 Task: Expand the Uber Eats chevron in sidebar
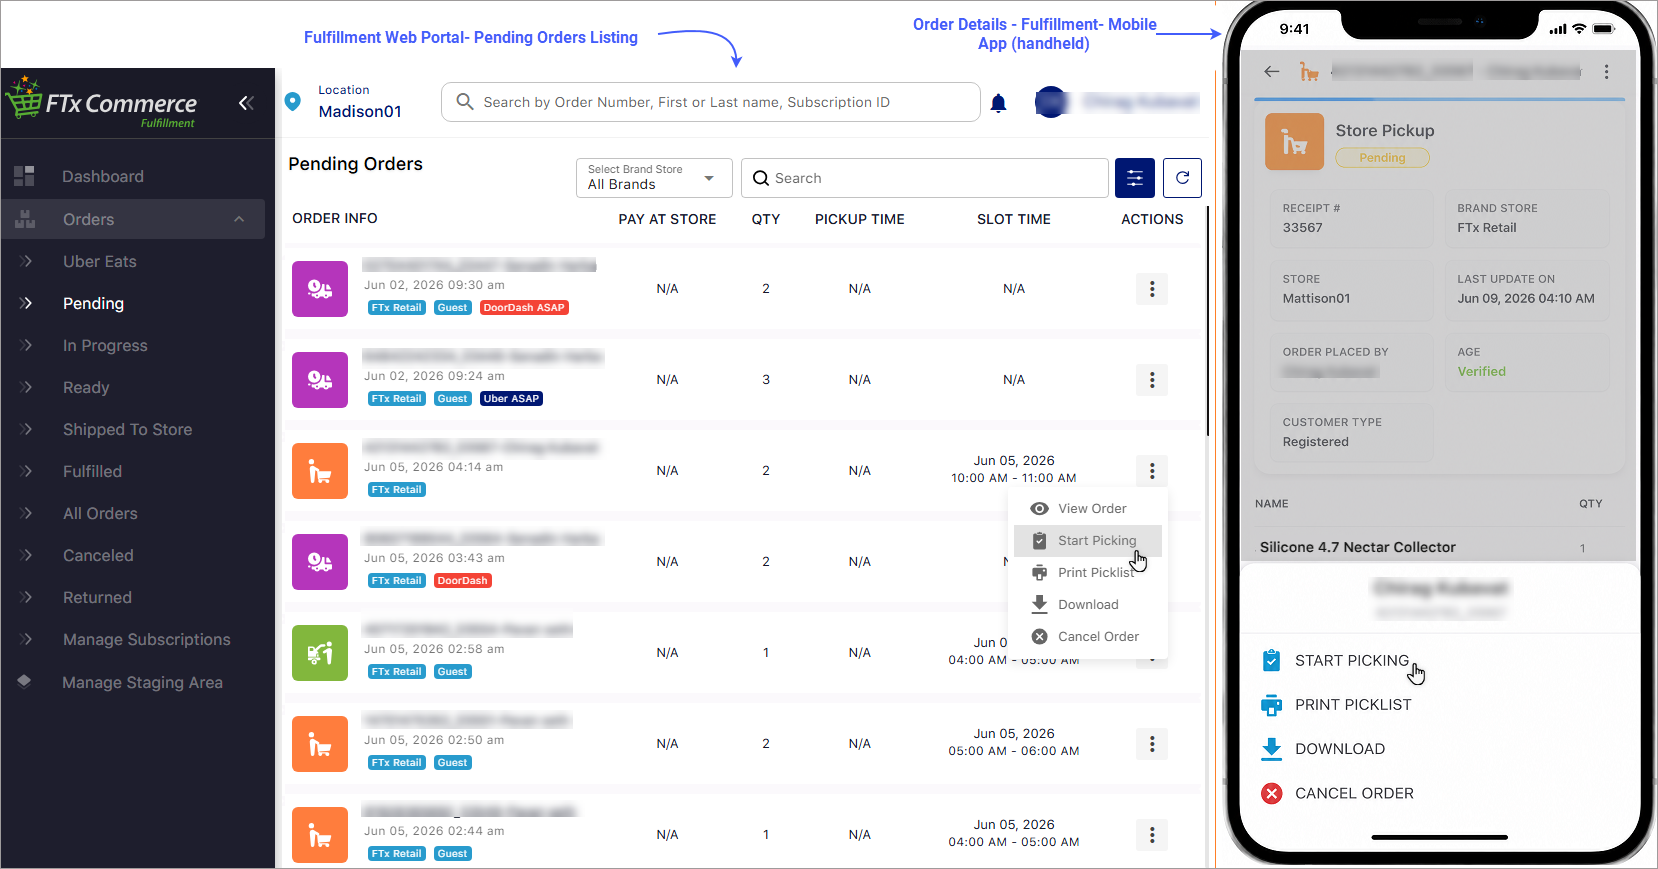point(27,261)
